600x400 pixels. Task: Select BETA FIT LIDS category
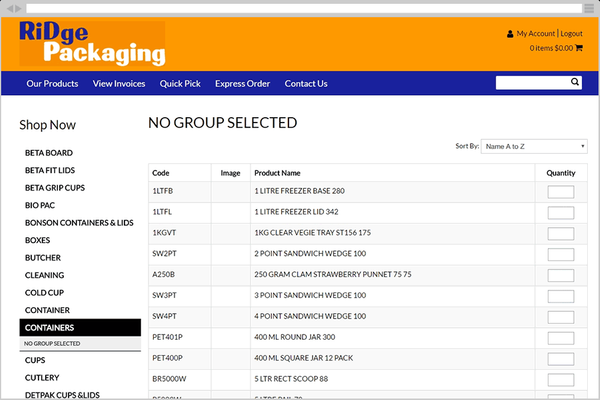[50, 170]
